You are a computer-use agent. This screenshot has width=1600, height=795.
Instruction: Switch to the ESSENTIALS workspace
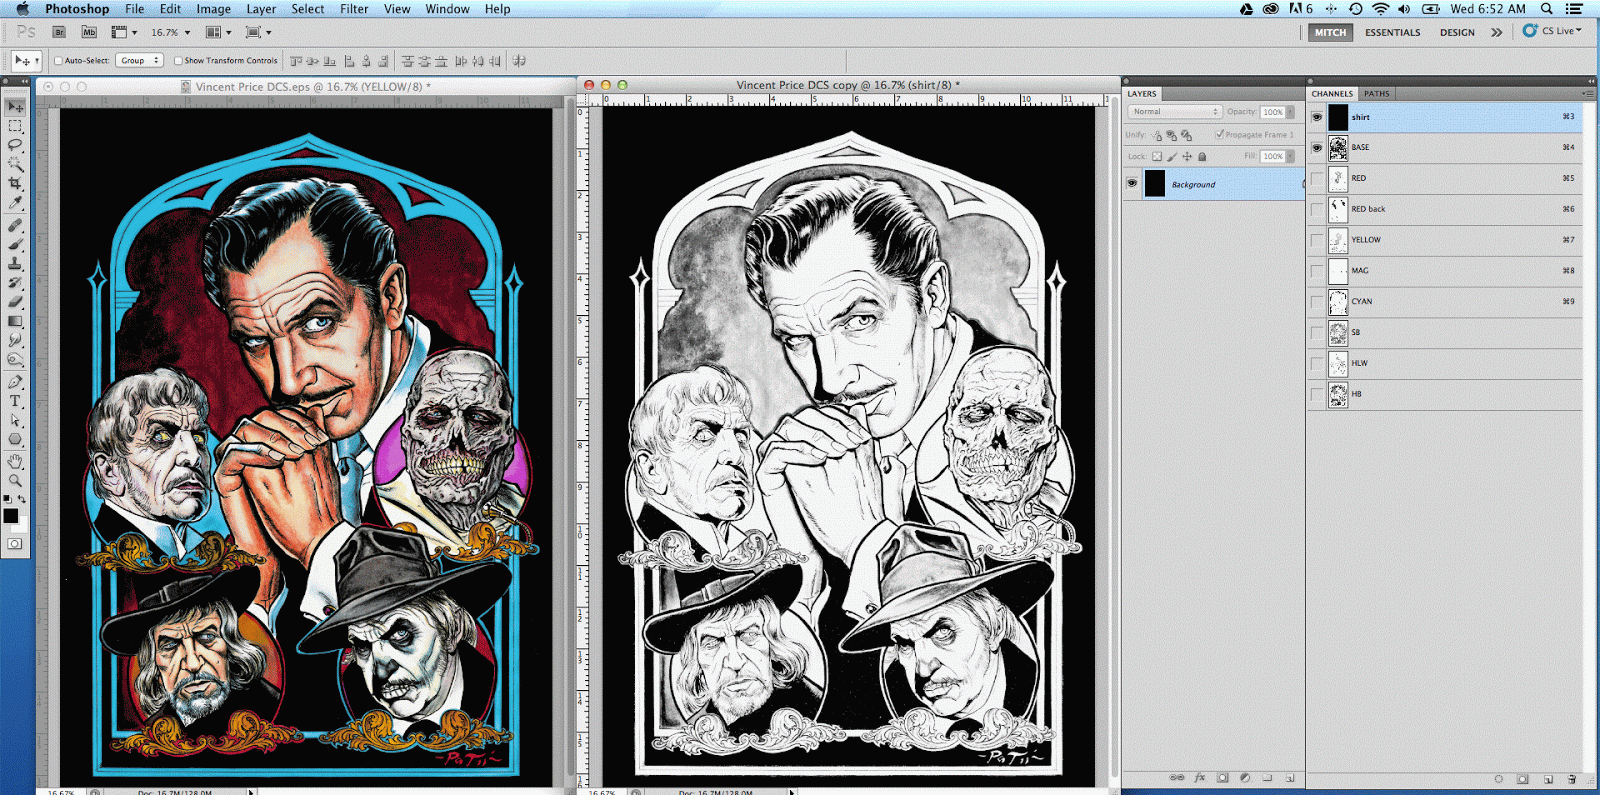click(1392, 32)
